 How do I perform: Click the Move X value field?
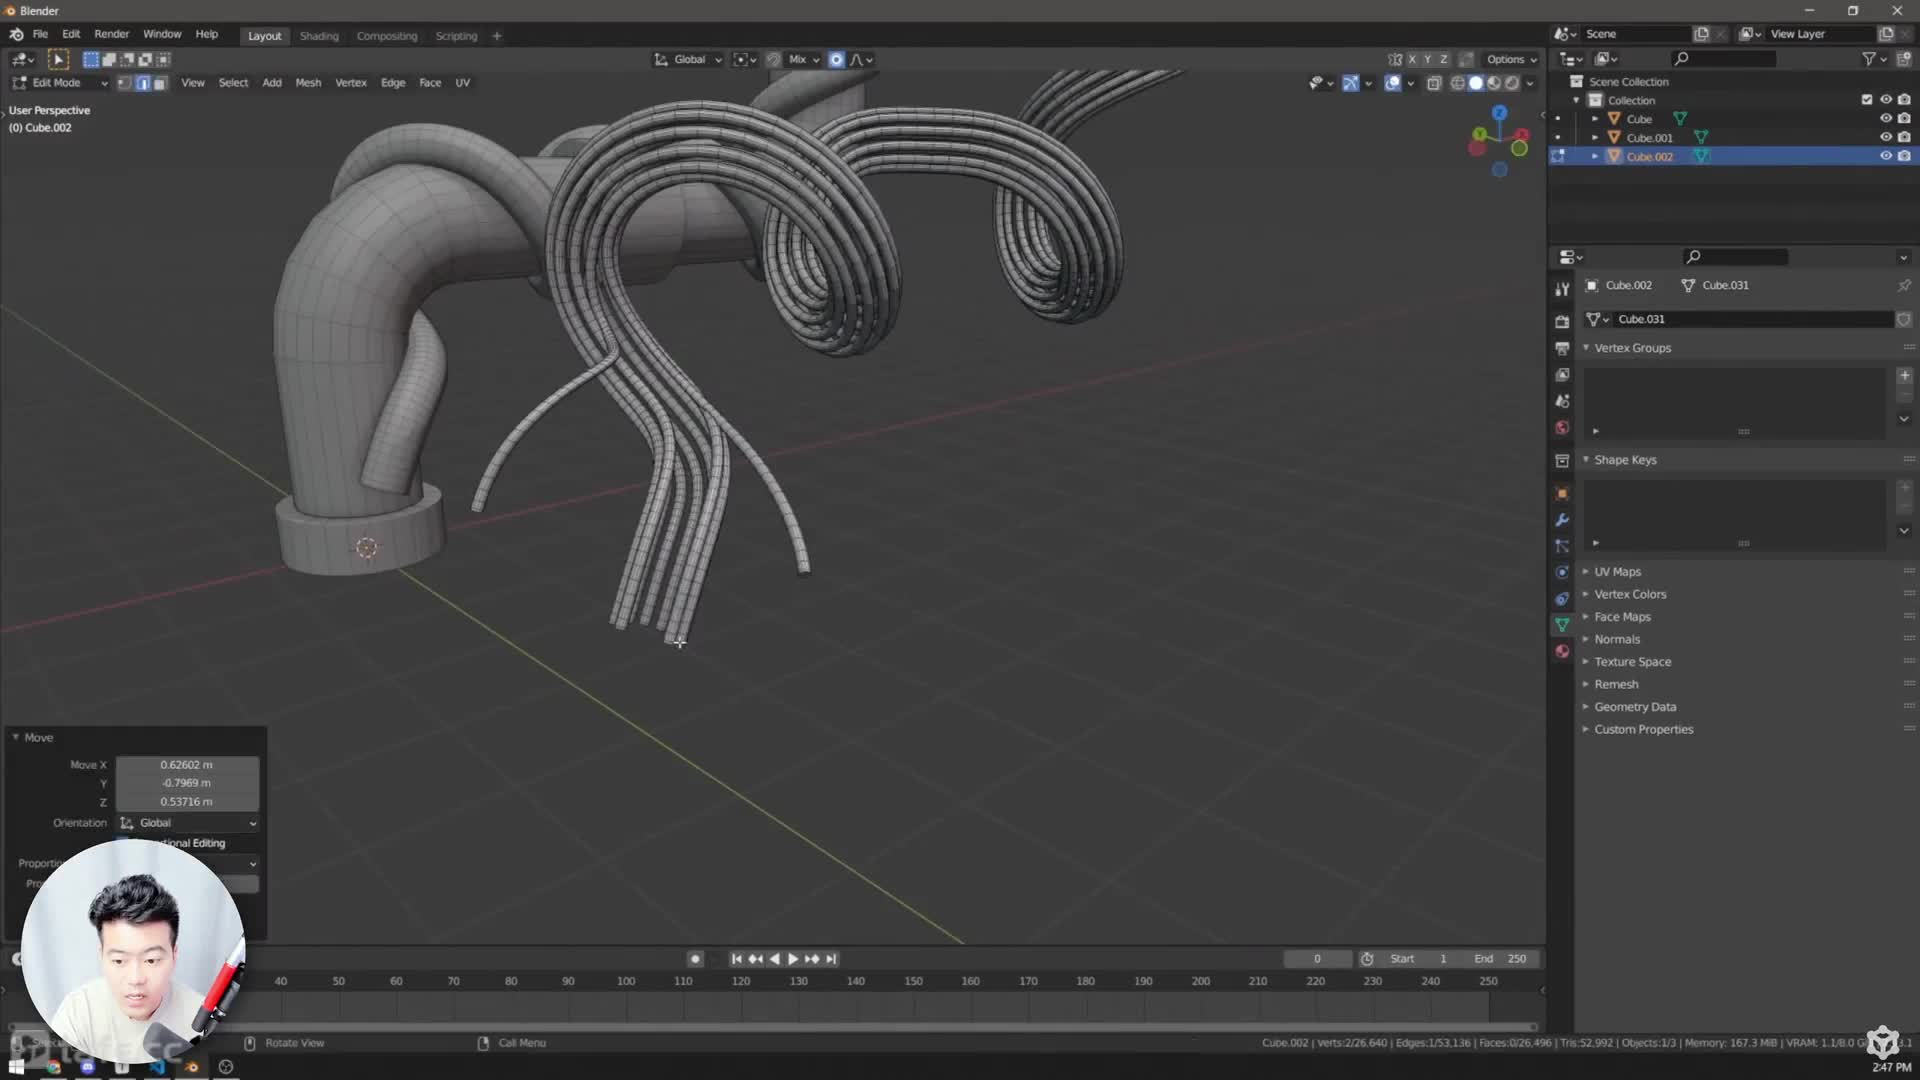(187, 765)
